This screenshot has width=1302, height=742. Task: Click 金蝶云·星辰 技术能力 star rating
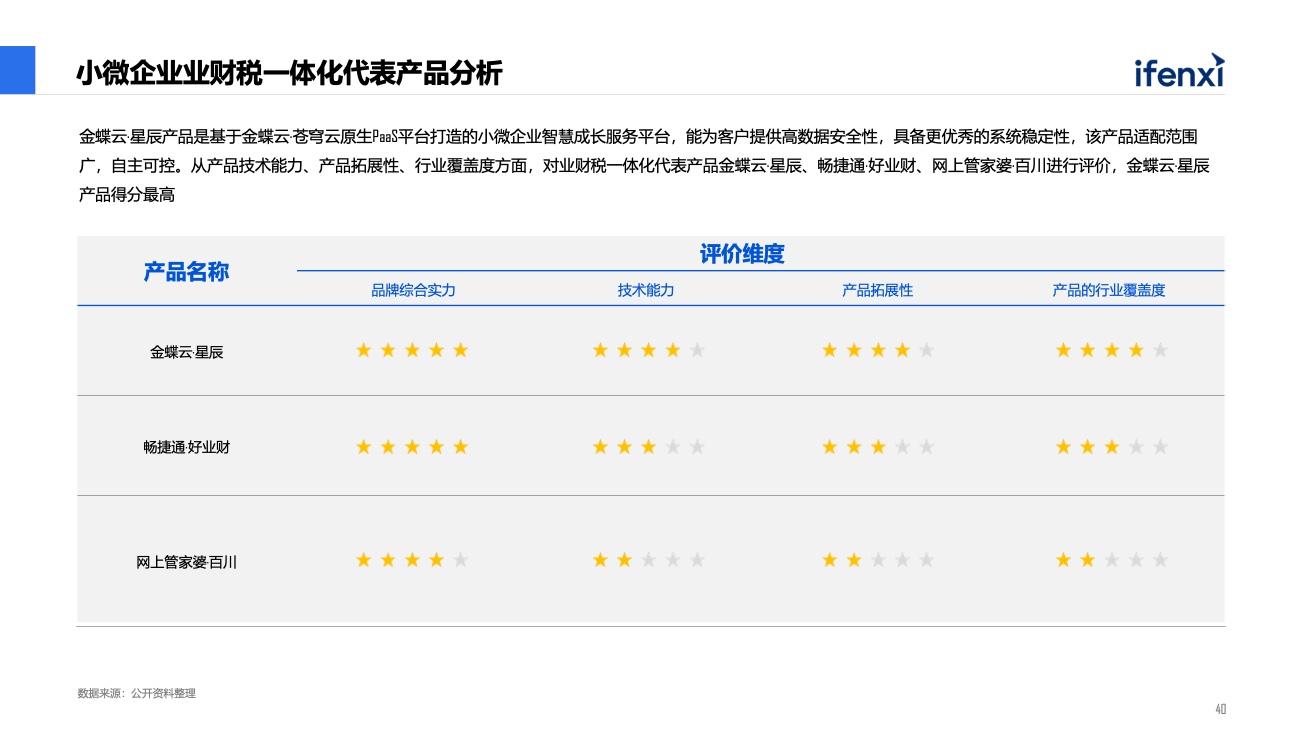(648, 350)
